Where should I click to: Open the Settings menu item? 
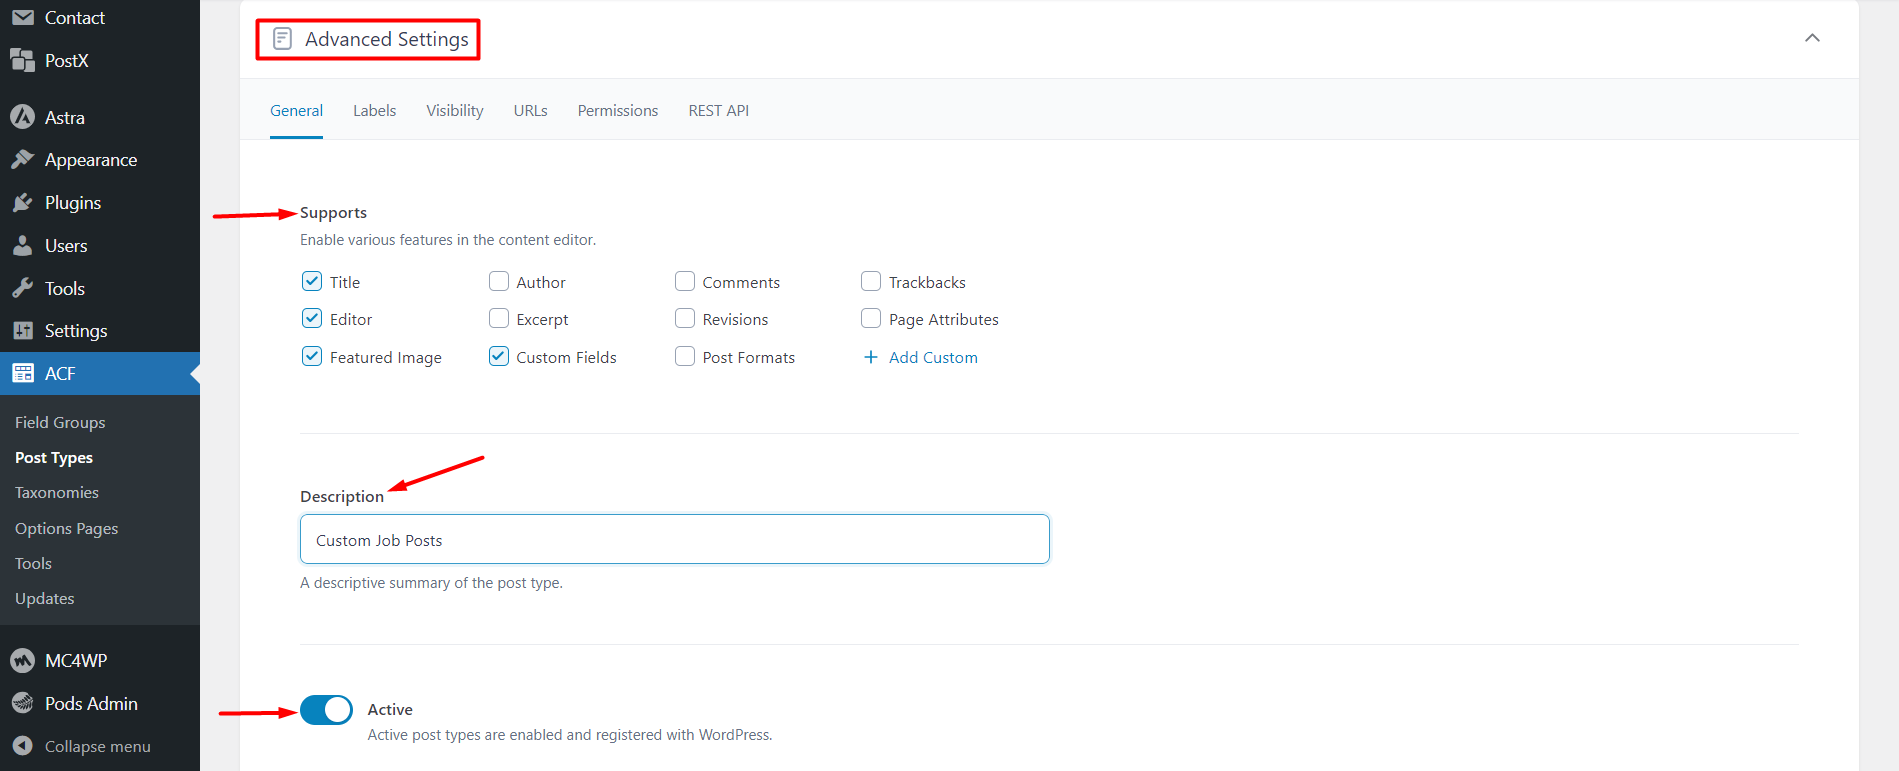(100, 330)
